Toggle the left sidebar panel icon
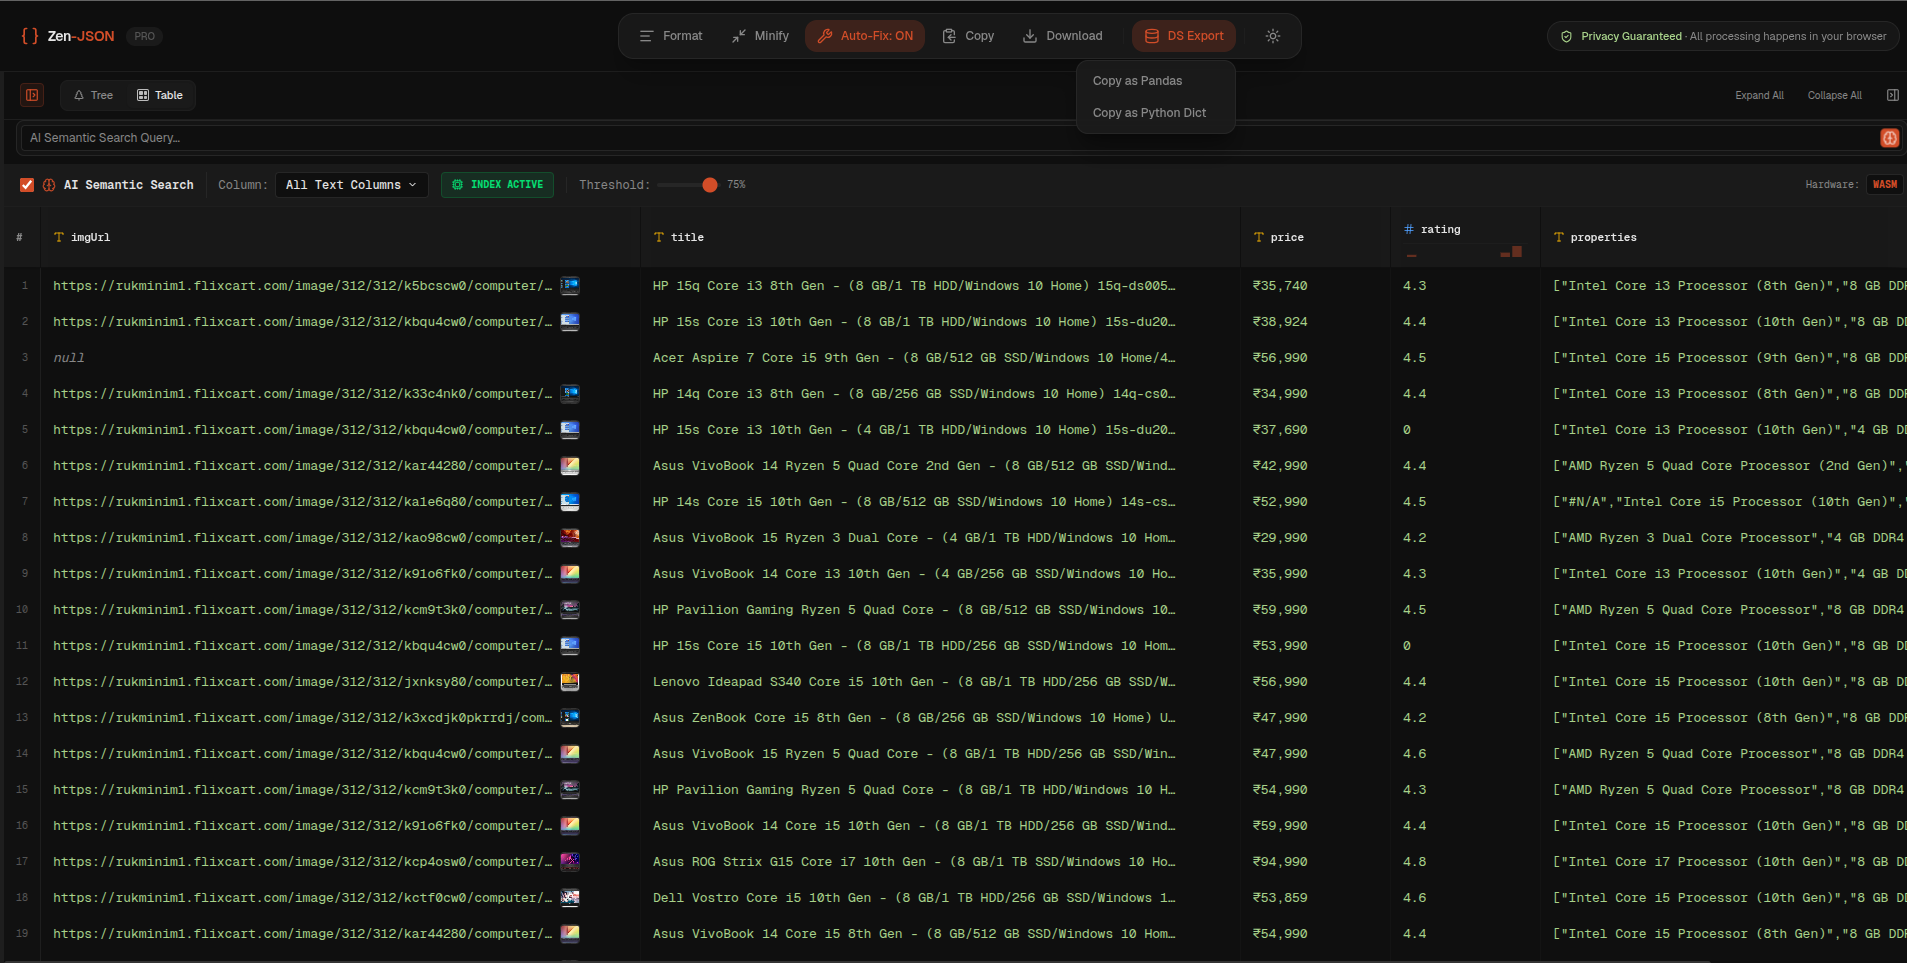The image size is (1907, 963). [x=32, y=95]
